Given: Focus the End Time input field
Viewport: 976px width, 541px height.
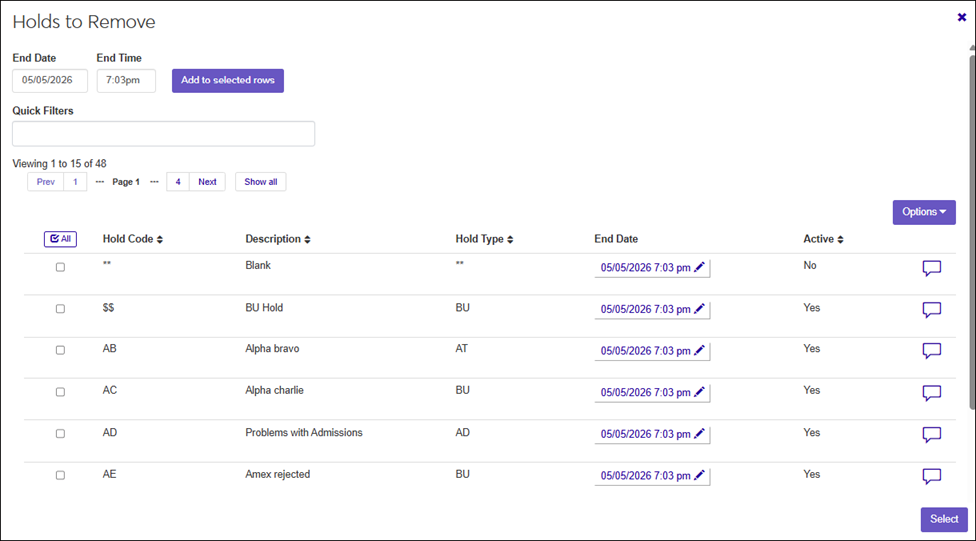Looking at the screenshot, I should pyautogui.click(x=126, y=80).
